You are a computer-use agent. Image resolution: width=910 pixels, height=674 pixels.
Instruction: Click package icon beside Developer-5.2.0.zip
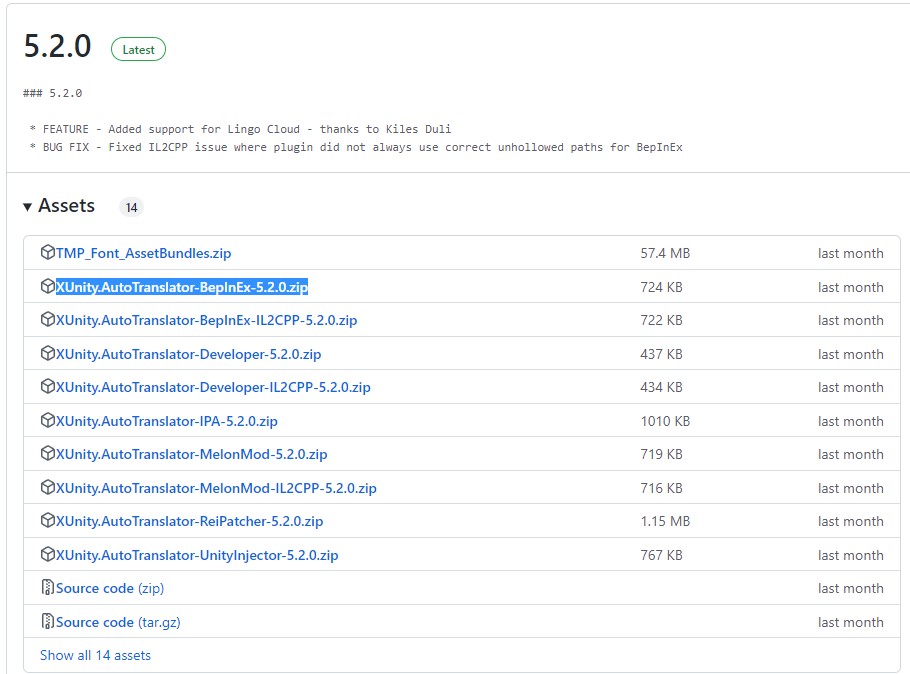[x=48, y=354]
